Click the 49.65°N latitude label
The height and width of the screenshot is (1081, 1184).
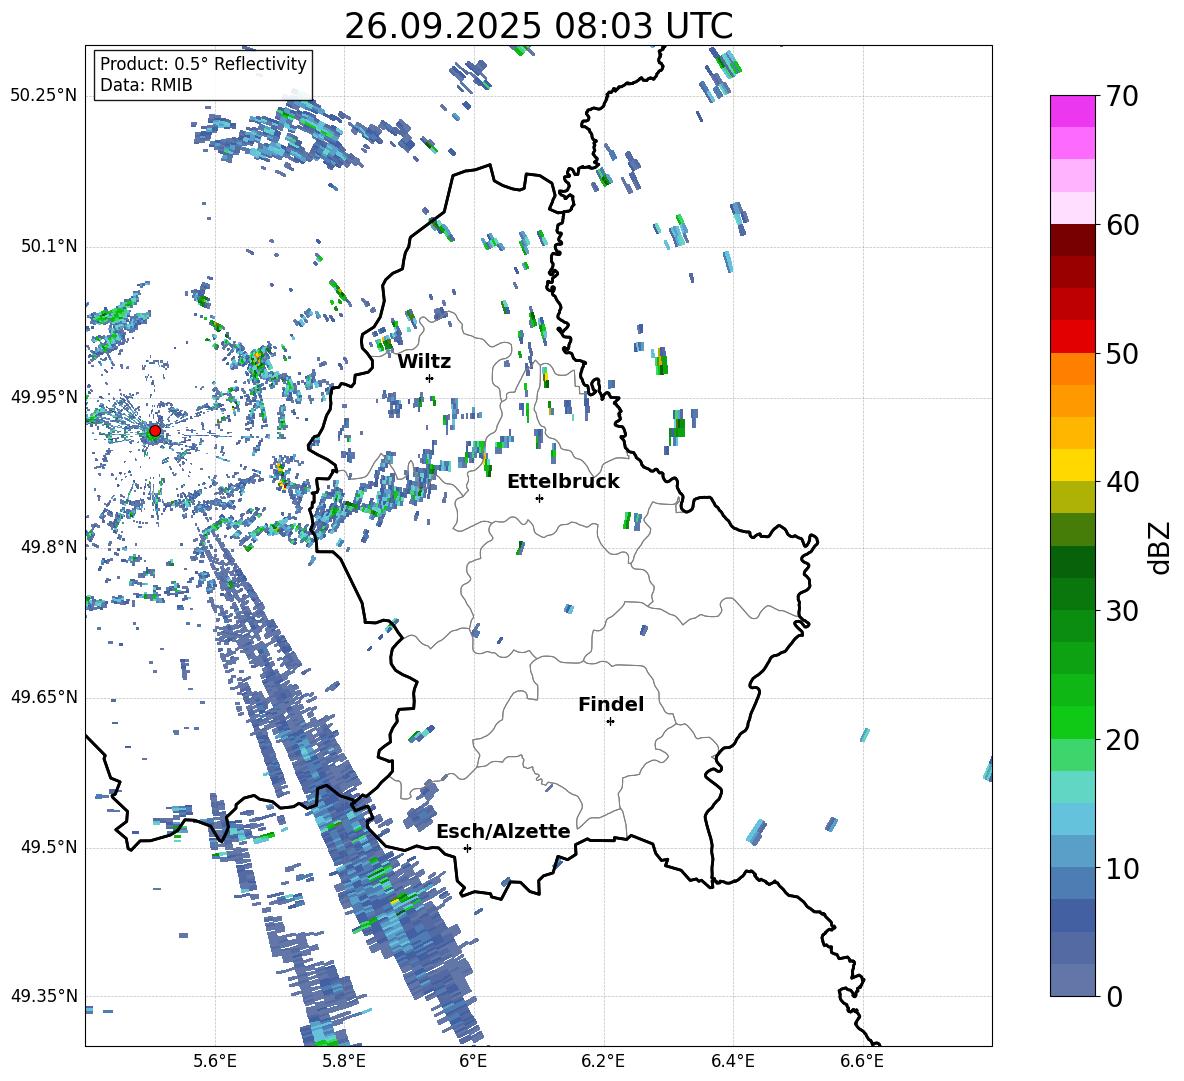[x=44, y=696]
